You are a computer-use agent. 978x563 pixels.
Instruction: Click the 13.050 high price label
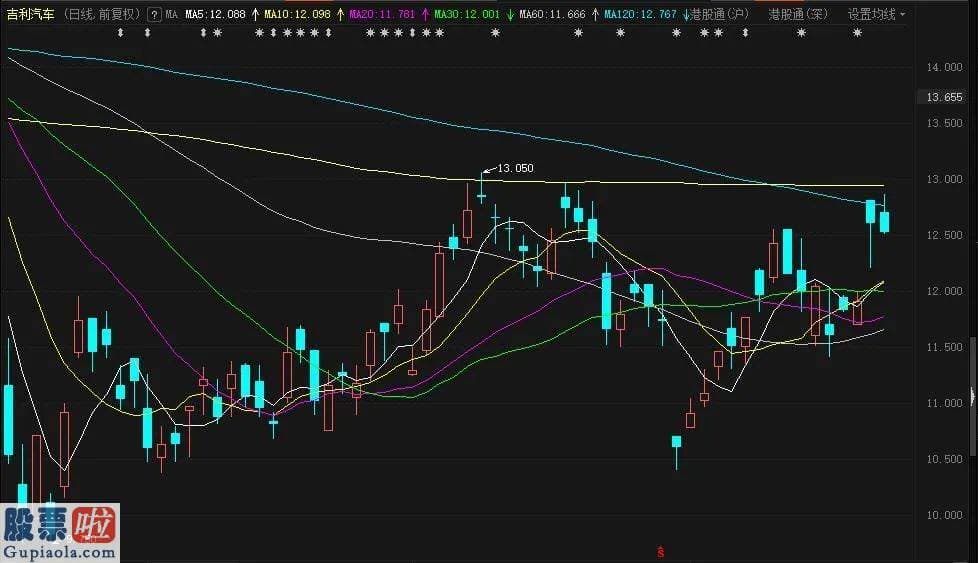coord(515,168)
